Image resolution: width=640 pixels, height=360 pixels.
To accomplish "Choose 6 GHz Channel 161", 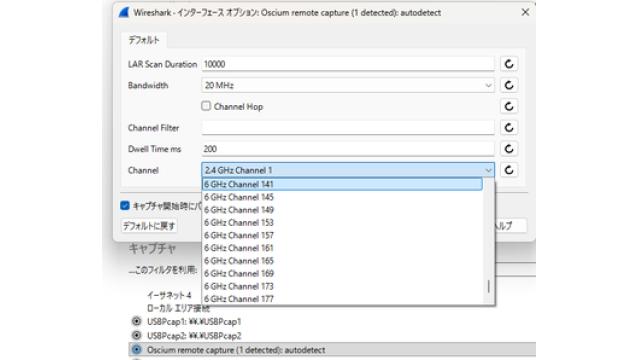I will click(342, 248).
